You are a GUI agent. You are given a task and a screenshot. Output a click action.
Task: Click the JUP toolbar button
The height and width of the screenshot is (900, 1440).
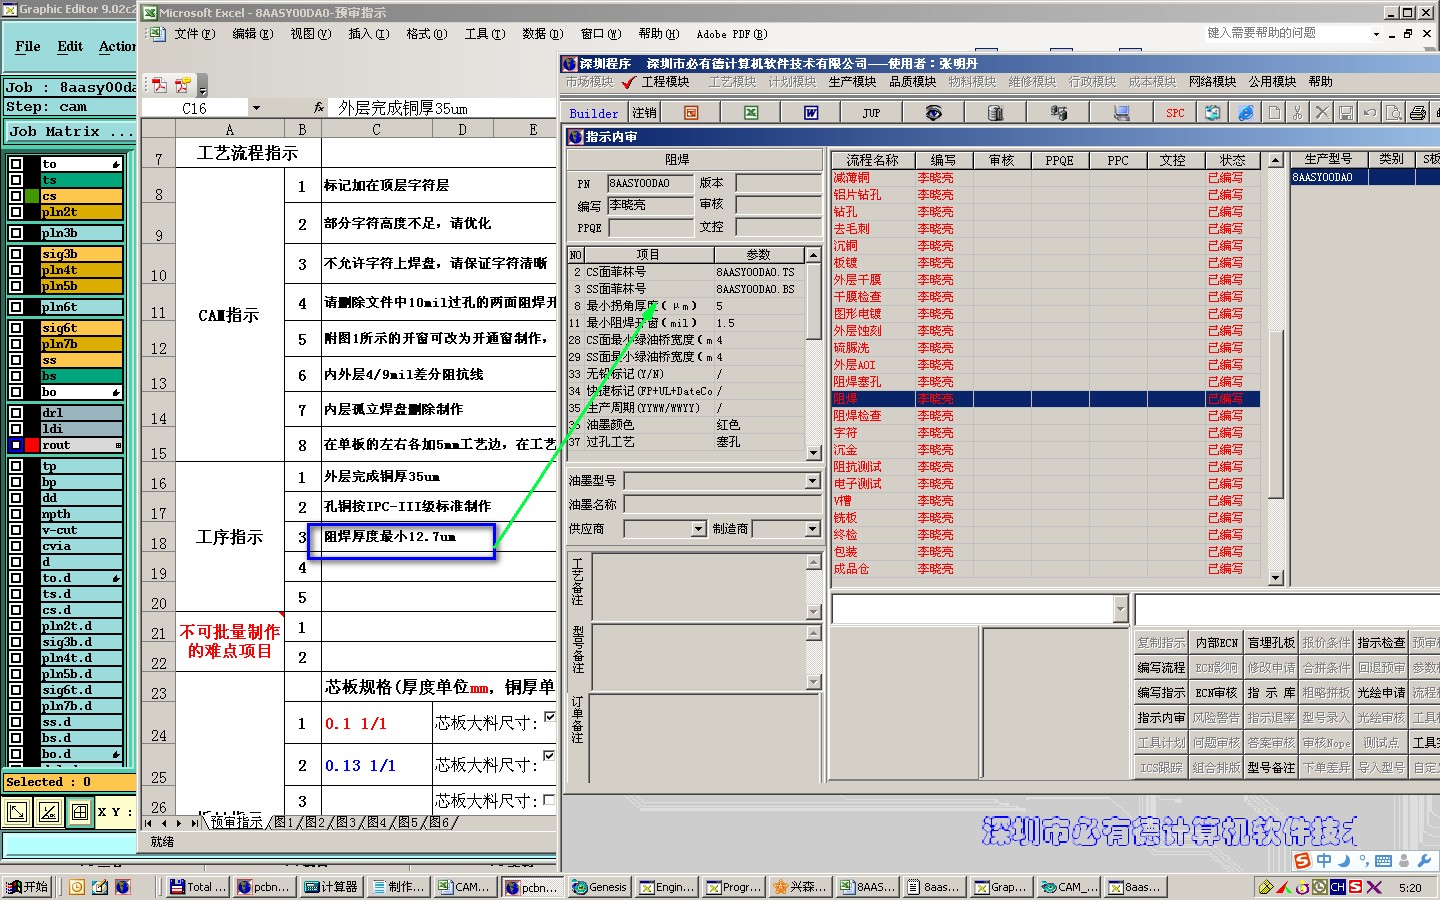(x=871, y=113)
